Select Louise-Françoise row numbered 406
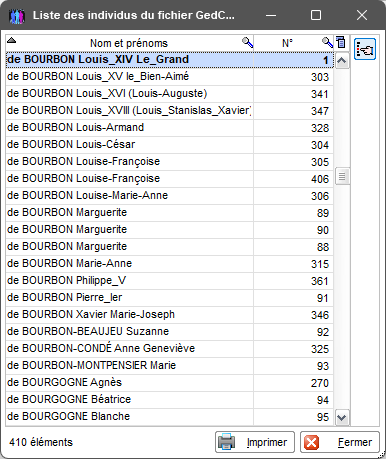 pyautogui.click(x=169, y=179)
